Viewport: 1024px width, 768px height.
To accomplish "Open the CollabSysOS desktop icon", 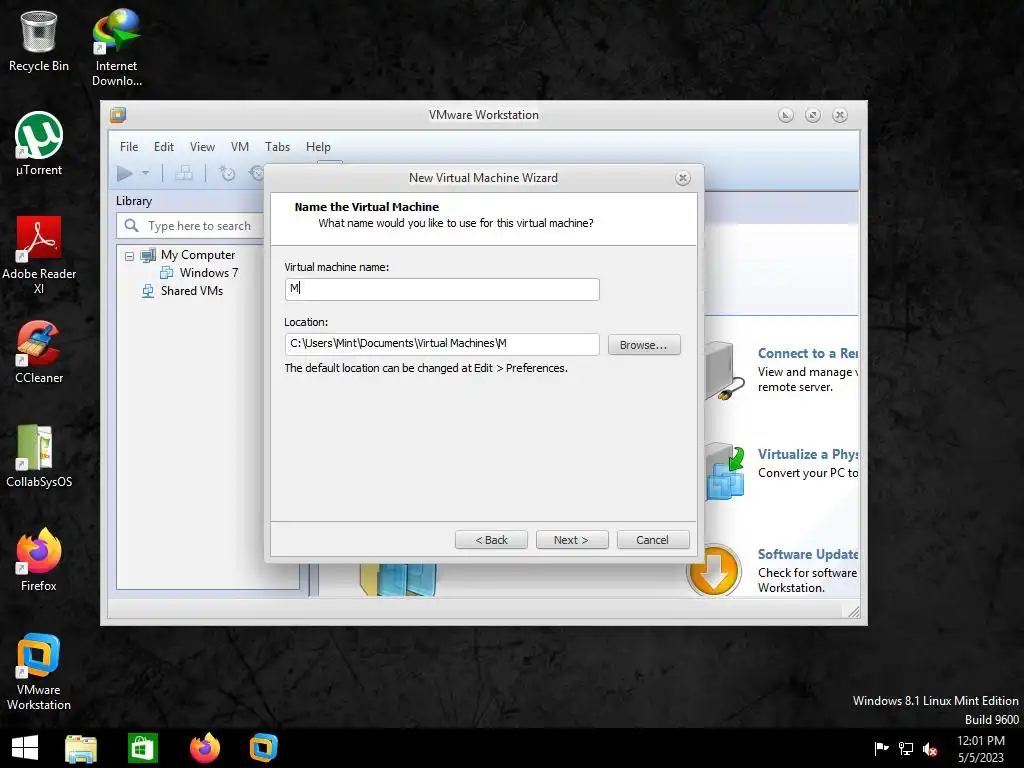I will pyautogui.click(x=39, y=456).
